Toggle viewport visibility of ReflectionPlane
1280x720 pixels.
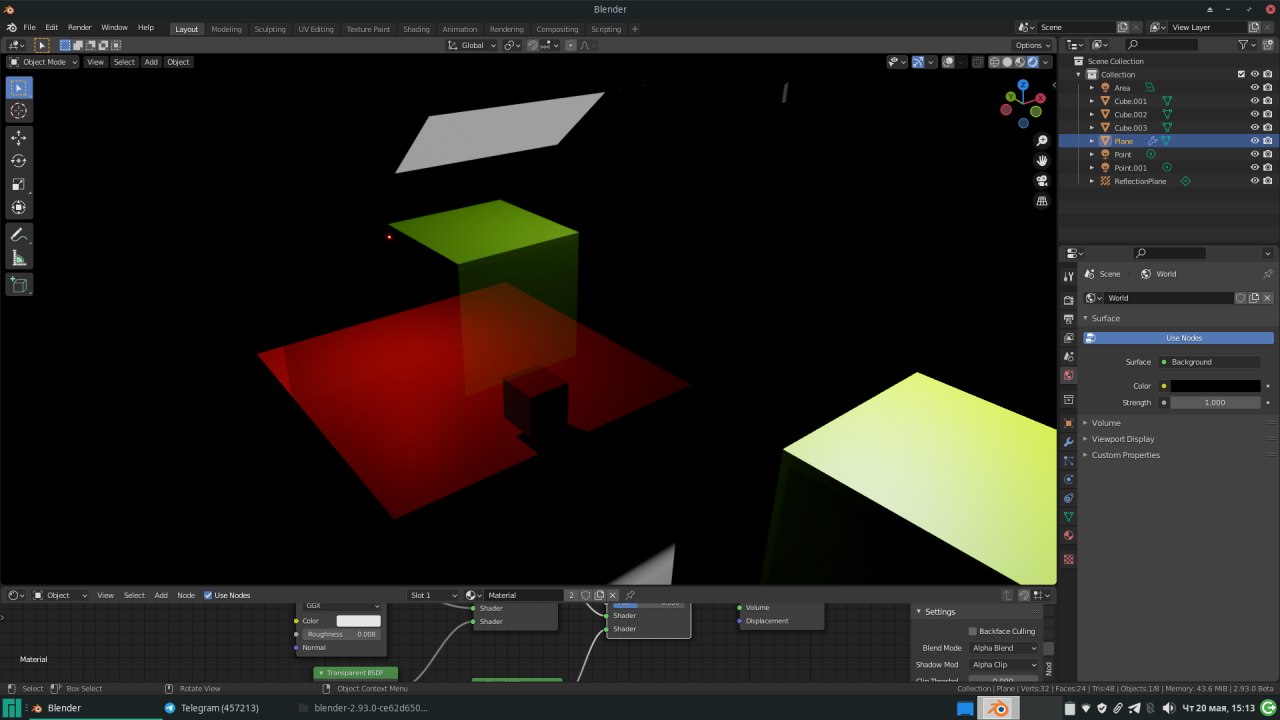pyautogui.click(x=1255, y=181)
